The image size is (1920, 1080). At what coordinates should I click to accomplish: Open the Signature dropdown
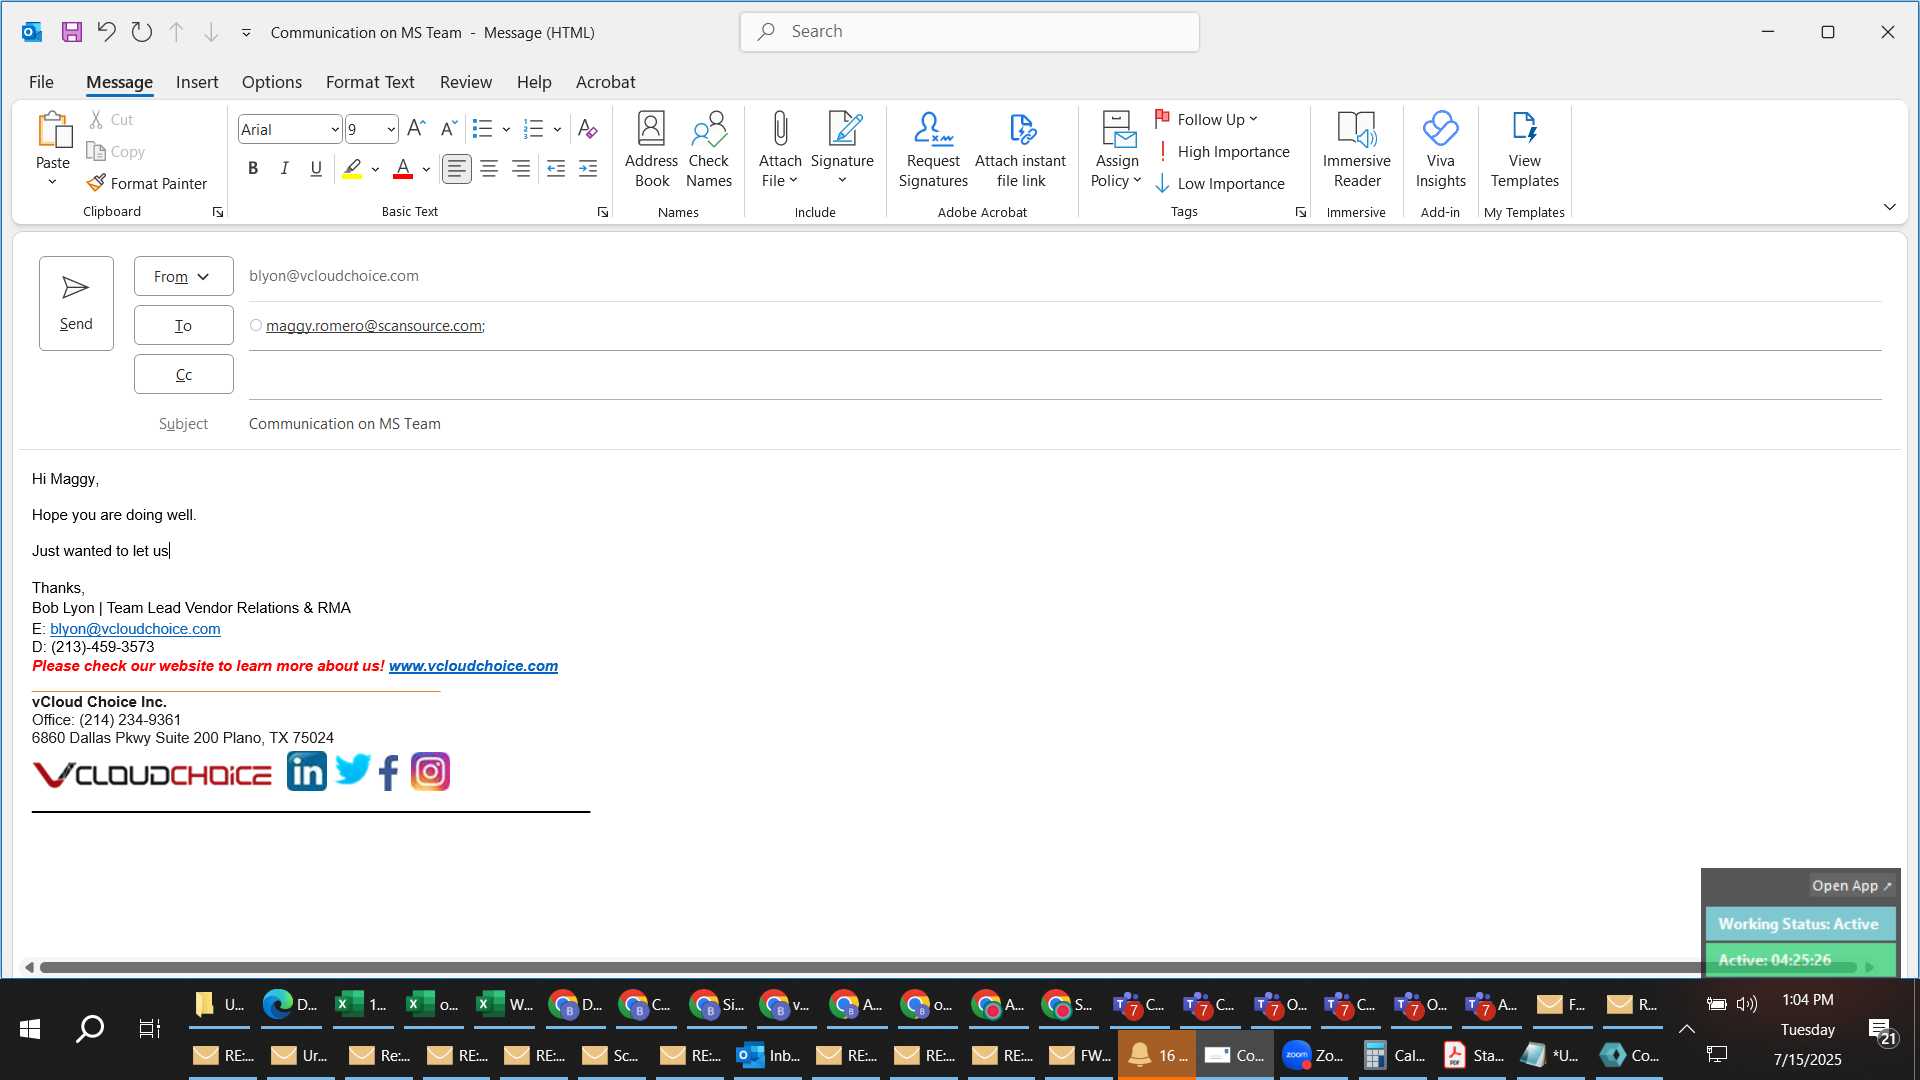842,150
